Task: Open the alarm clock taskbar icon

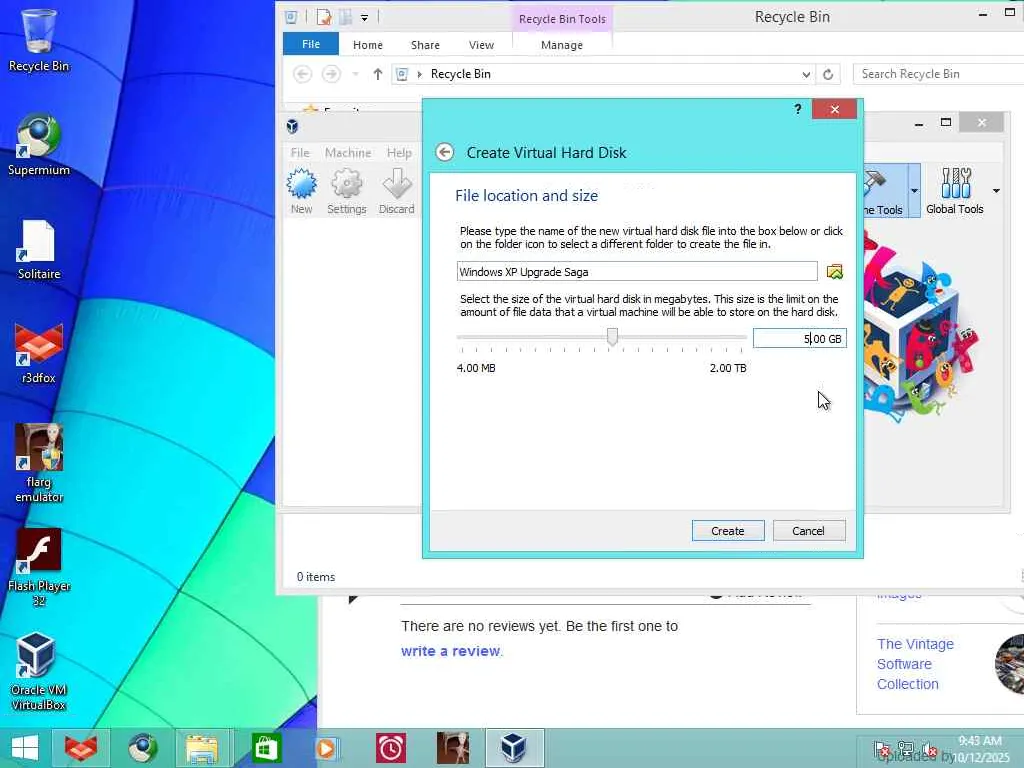Action: point(391,748)
